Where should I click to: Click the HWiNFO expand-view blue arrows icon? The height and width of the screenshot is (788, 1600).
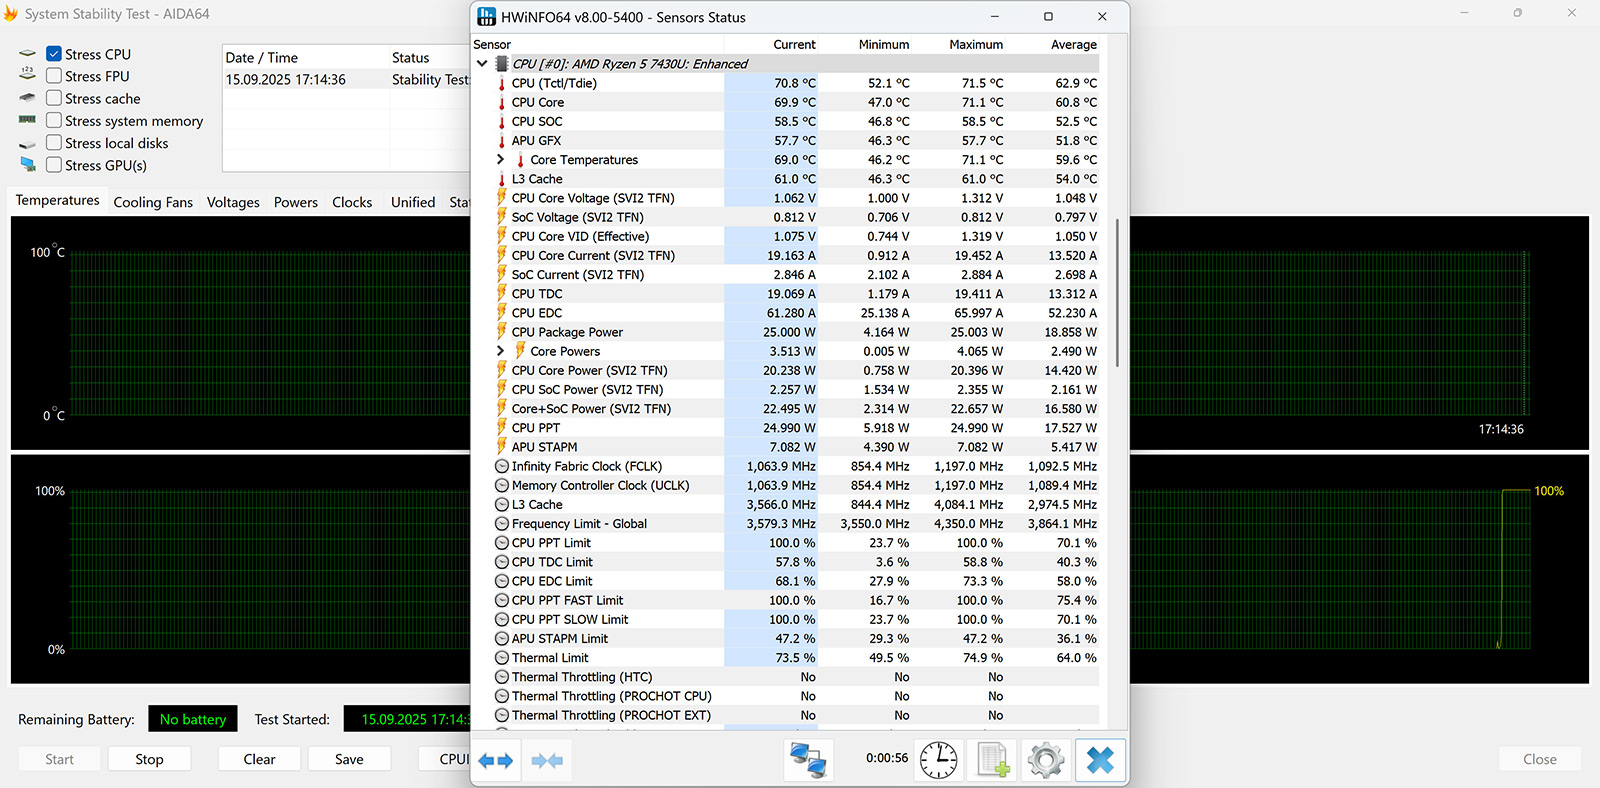[495, 761]
